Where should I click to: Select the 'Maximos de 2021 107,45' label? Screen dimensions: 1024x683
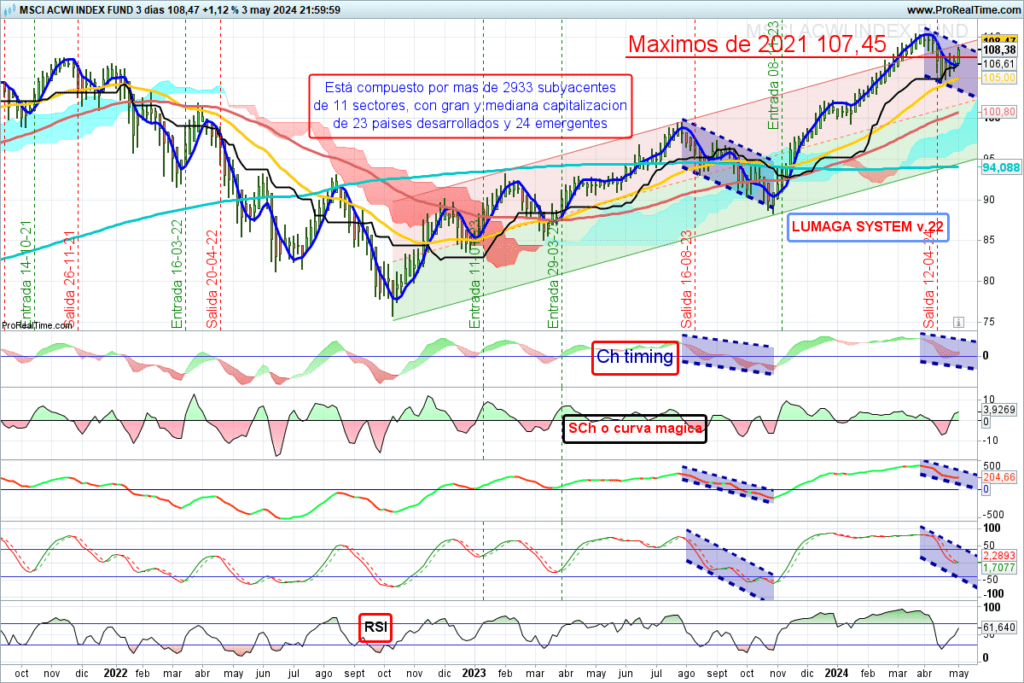point(757,44)
